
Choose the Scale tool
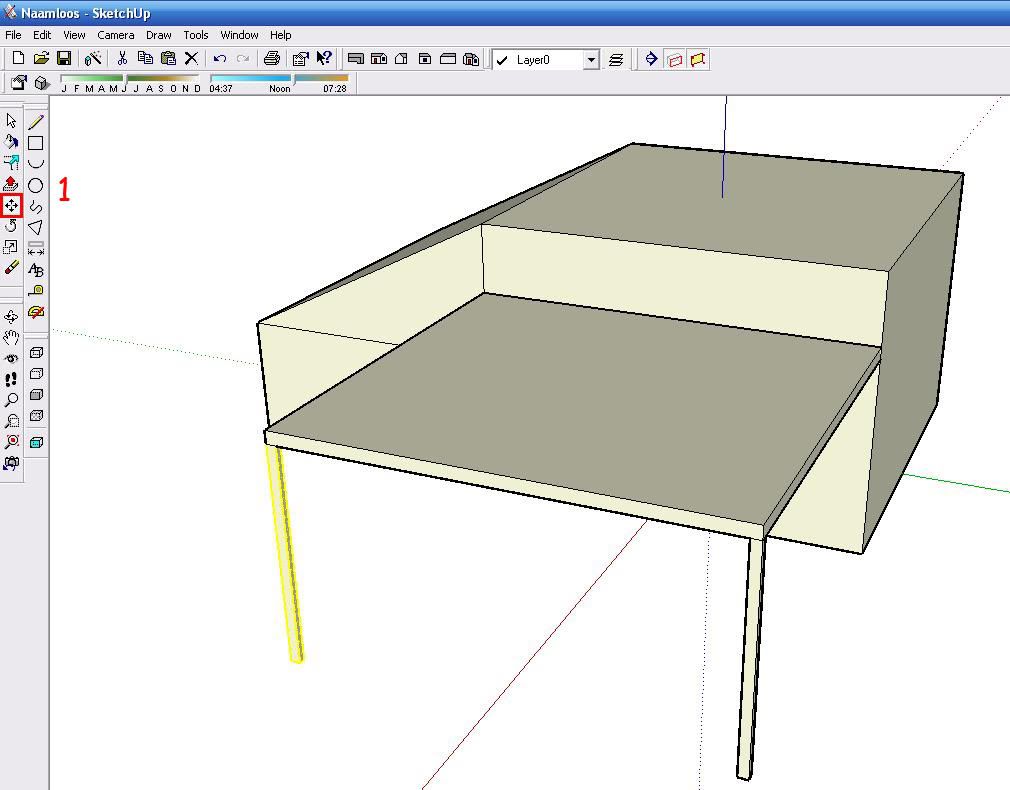(11, 247)
